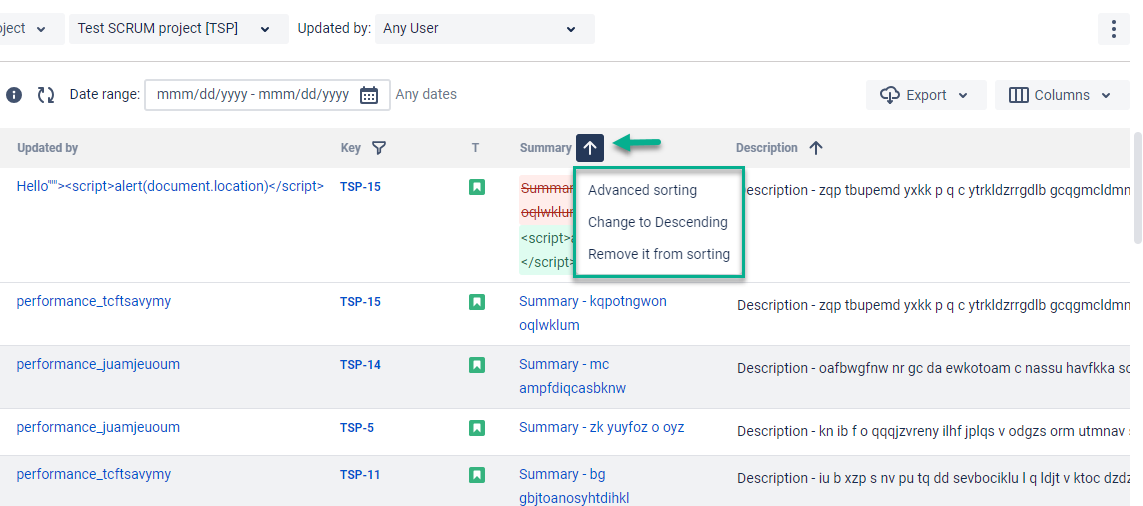Open the three-dot more options menu
Screen dimensions: 1143x506
(x=1113, y=29)
